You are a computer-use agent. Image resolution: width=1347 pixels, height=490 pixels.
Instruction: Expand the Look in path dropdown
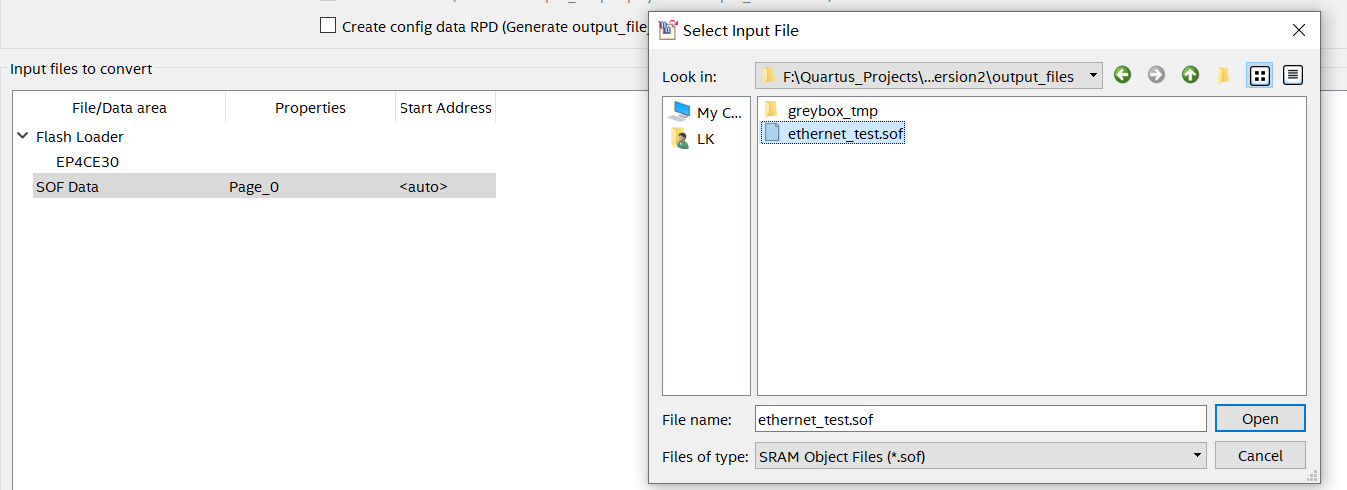[x=1094, y=76]
